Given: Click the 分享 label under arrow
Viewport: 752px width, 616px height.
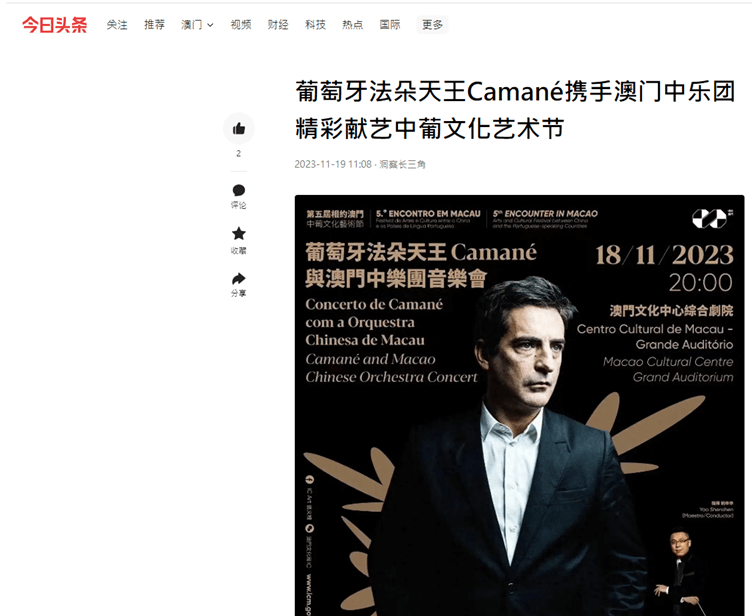Looking at the screenshot, I should coord(239,294).
